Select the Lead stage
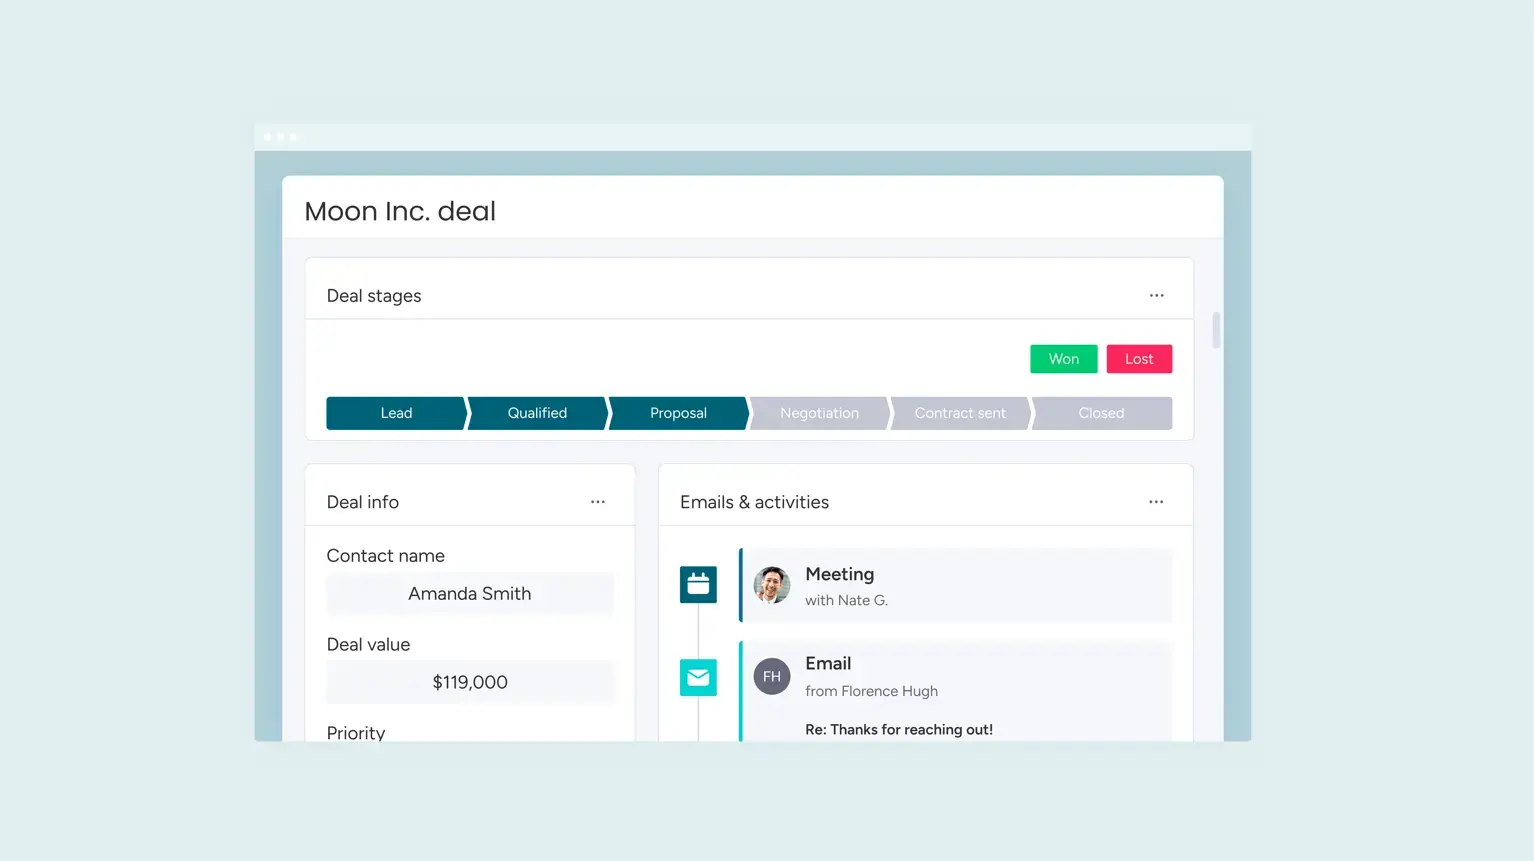Image resolution: width=1534 pixels, height=861 pixels. point(396,413)
